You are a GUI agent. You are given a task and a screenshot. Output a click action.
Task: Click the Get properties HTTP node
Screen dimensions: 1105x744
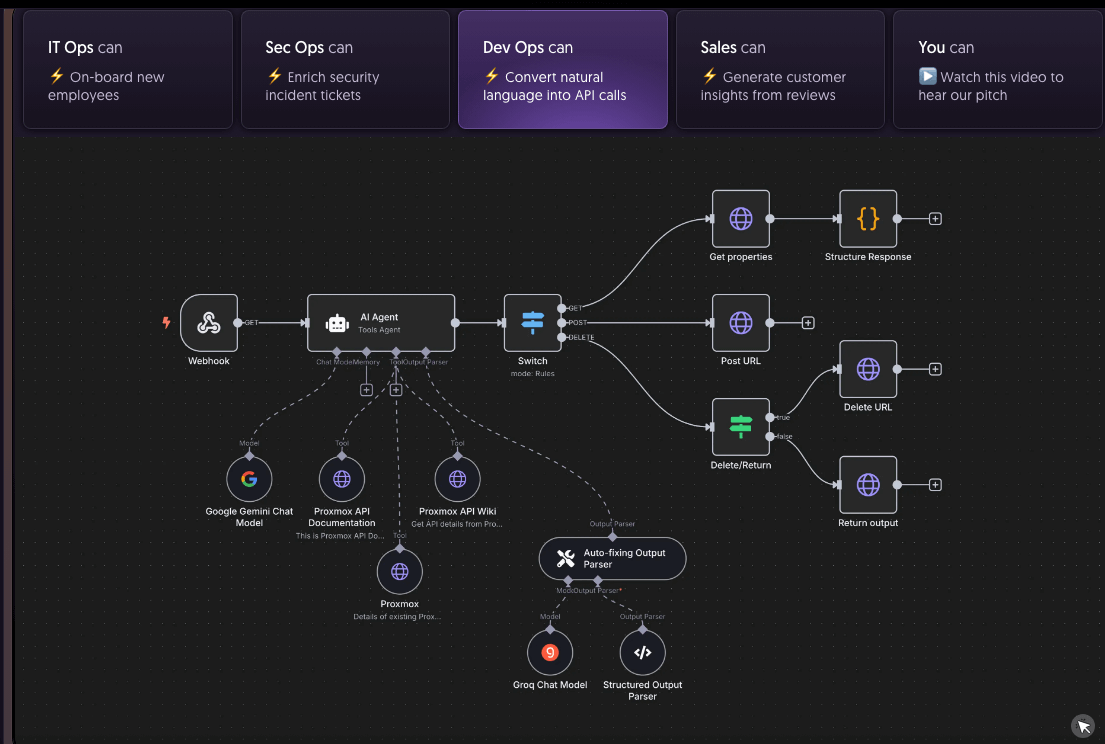(740, 219)
